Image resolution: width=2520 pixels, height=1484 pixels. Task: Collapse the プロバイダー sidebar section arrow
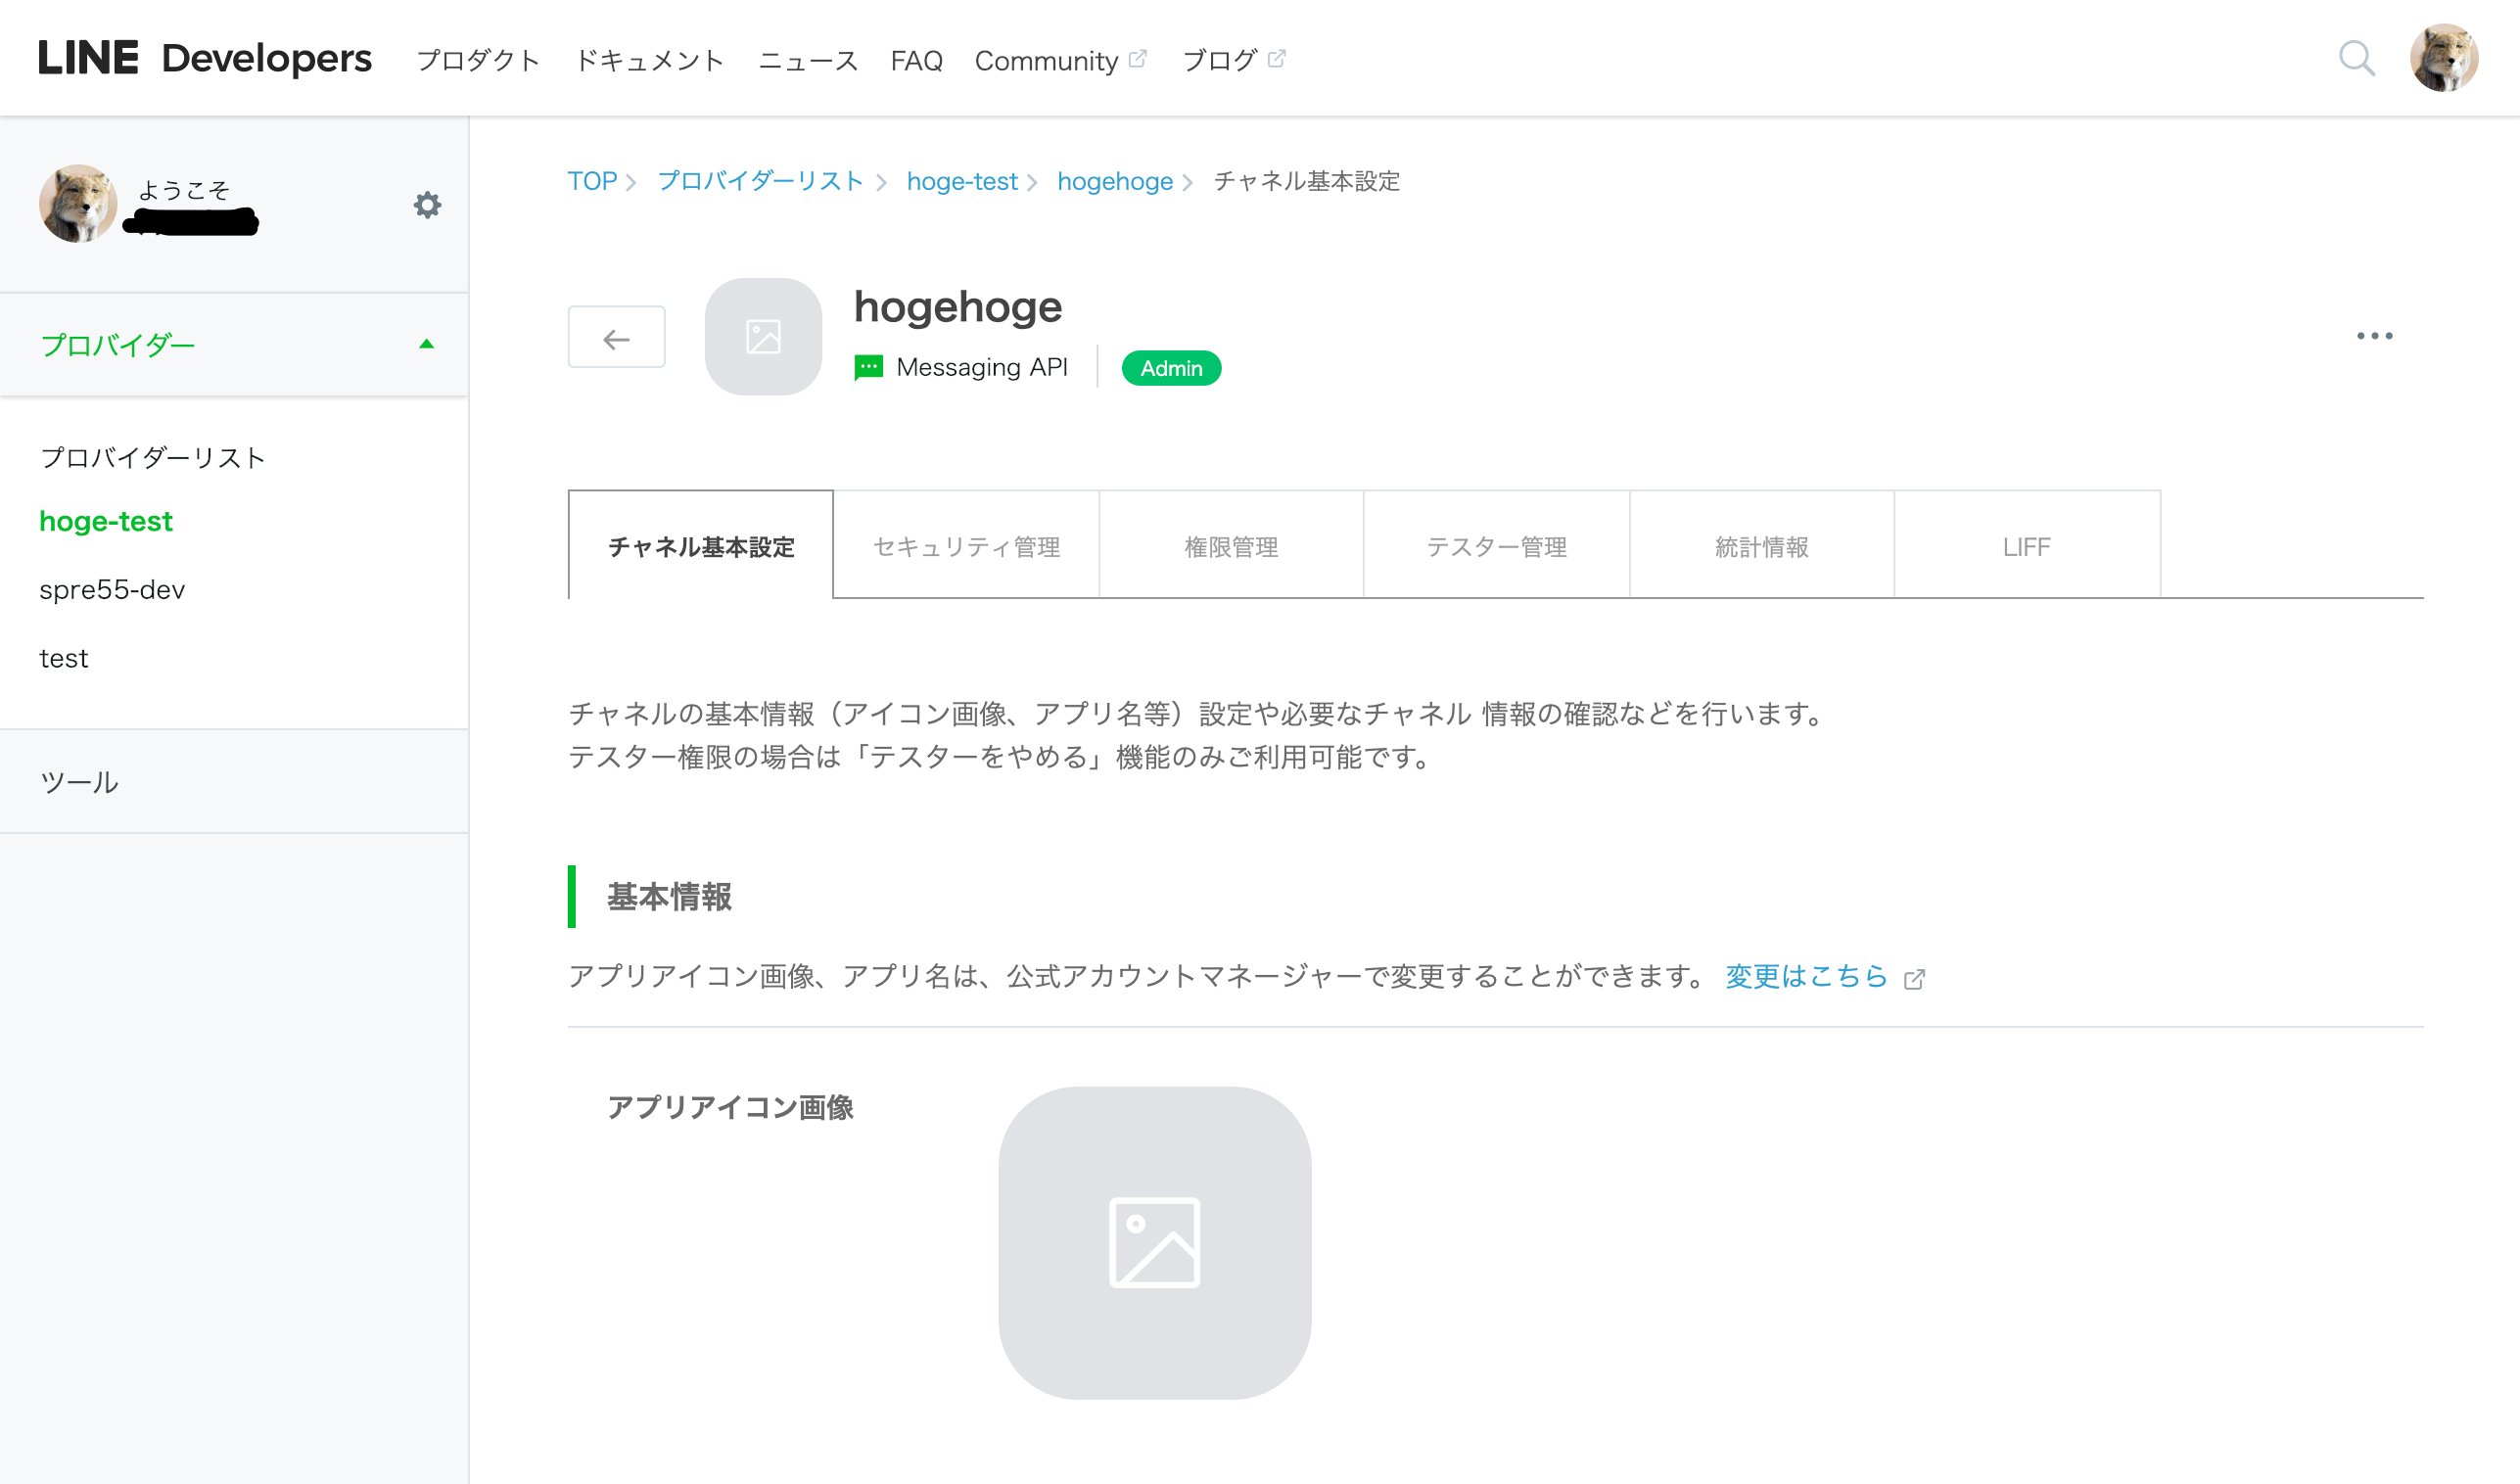[x=426, y=344]
